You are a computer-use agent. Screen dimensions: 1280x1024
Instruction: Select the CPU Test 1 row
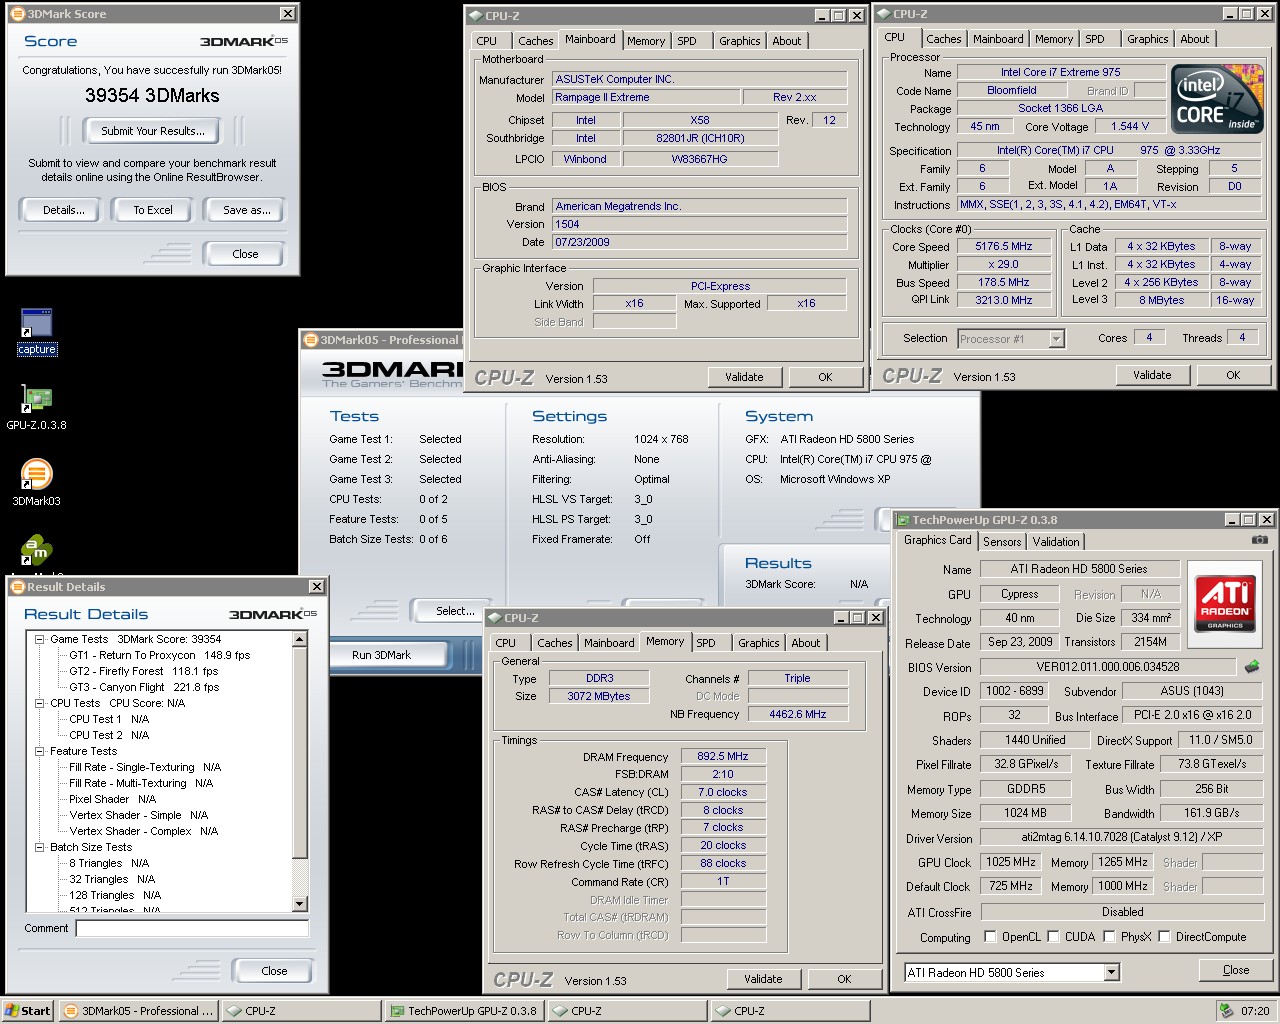click(x=109, y=719)
